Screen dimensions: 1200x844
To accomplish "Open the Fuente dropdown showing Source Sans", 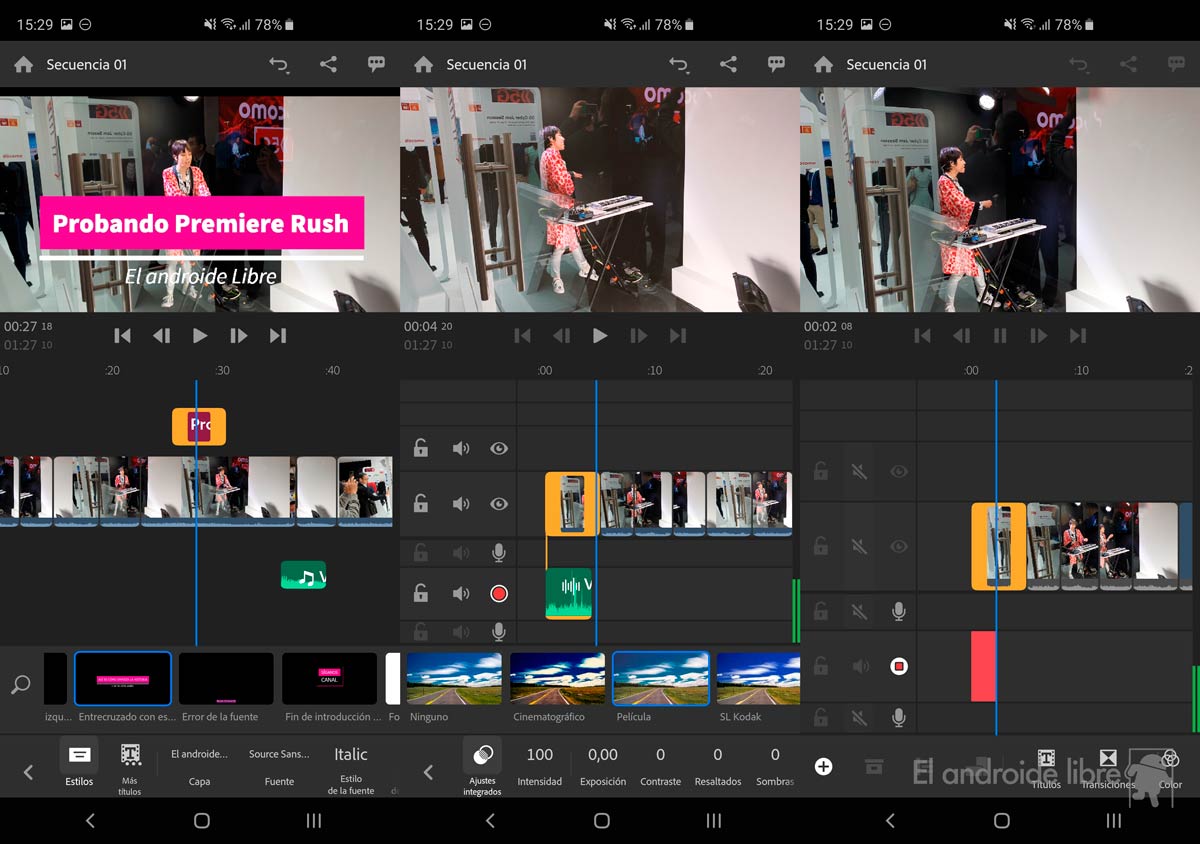I will (279, 765).
